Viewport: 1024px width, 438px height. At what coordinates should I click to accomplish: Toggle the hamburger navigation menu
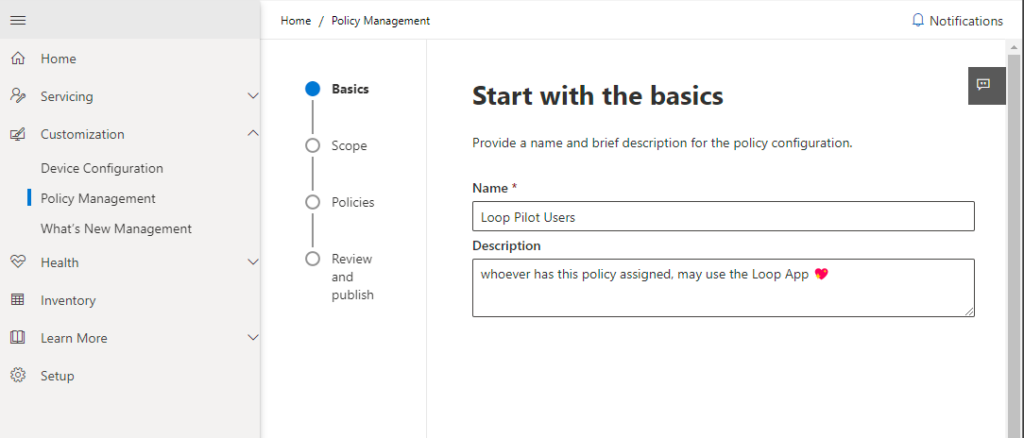(18, 20)
